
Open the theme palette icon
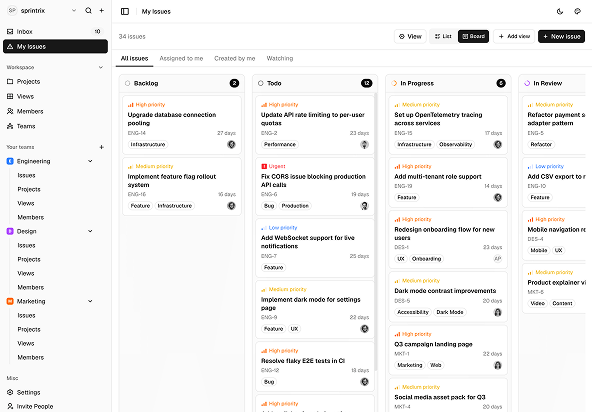point(577,11)
